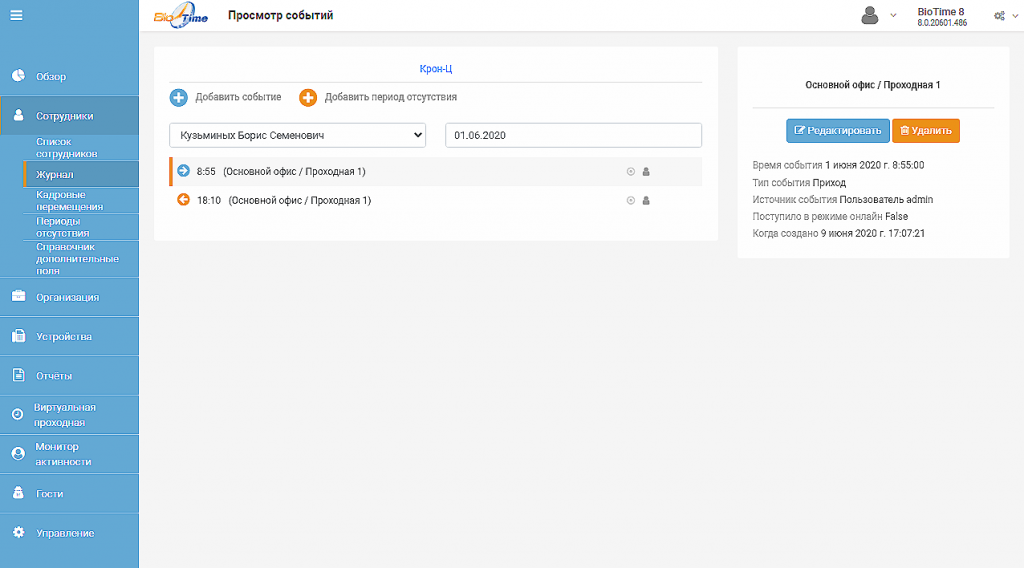Expand the chevron next to user avatar
This screenshot has height=568, width=1024.
click(x=893, y=16)
